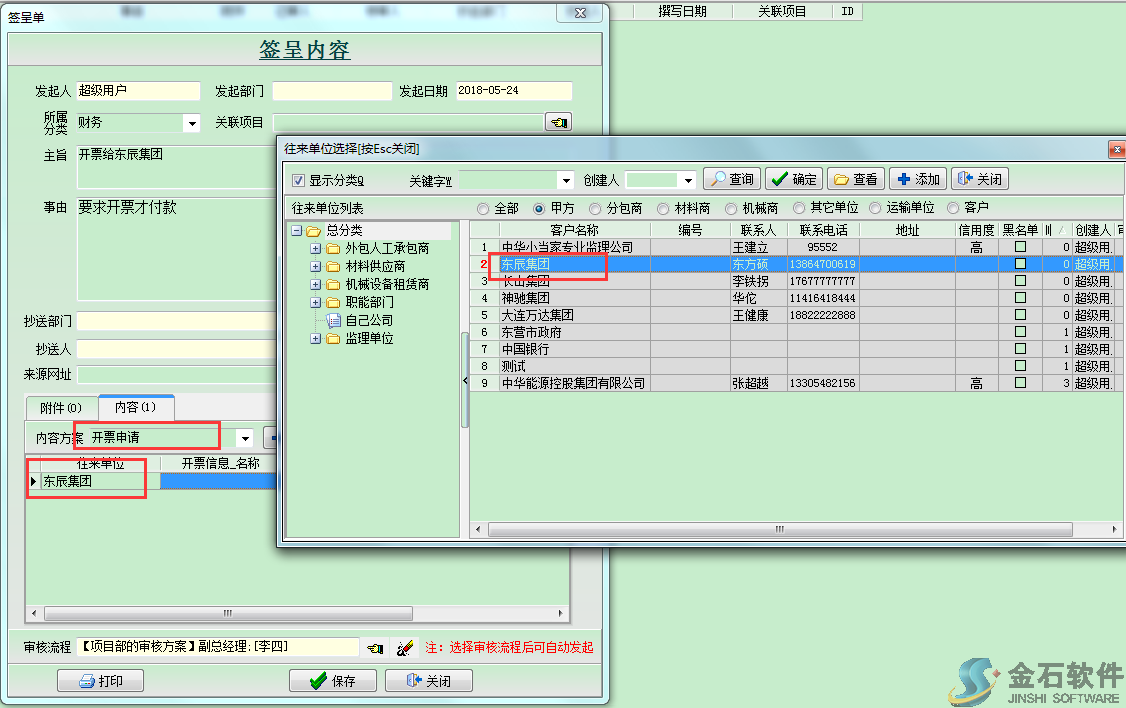Click the 打印 print button
Viewport: 1126px width, 708px height.
tap(100, 680)
